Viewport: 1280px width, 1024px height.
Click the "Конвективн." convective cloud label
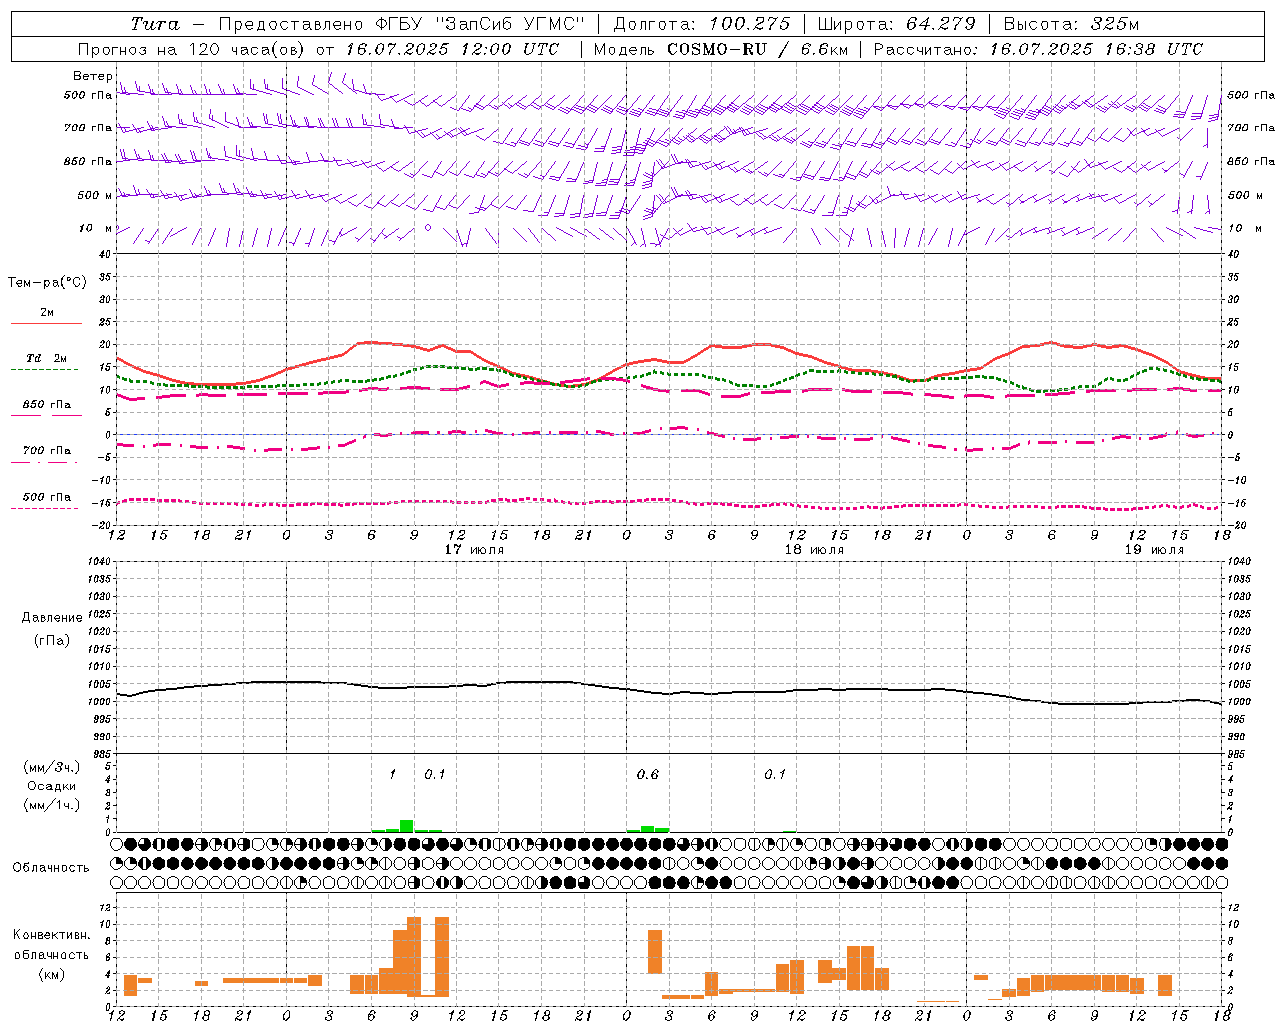(x=51, y=935)
